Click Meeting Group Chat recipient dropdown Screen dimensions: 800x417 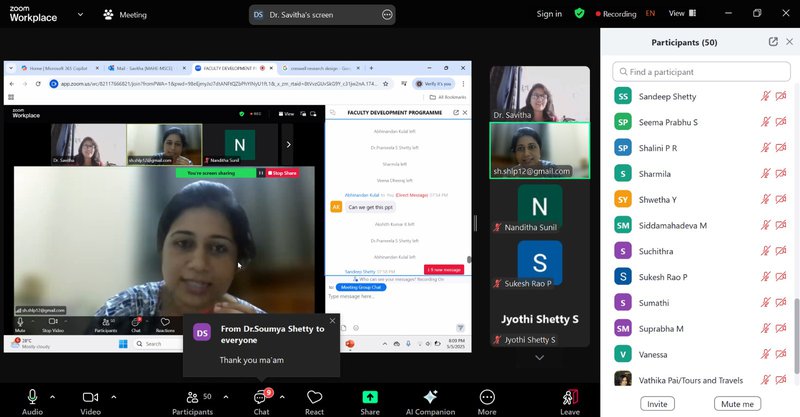coord(361,287)
